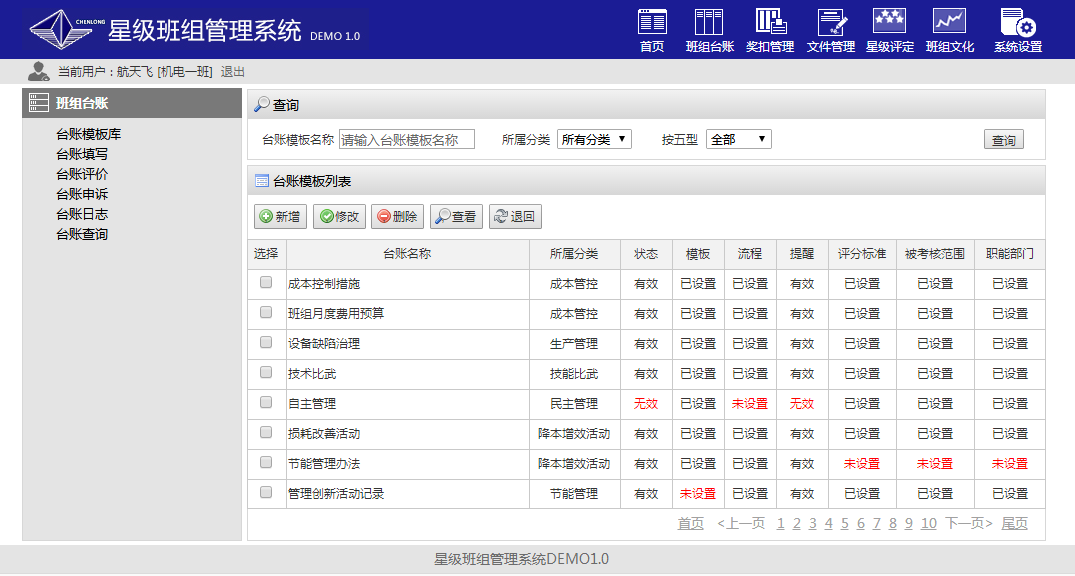Expand the 所属分类 dropdown
Viewport: 1075px width, 576px height.
594,140
